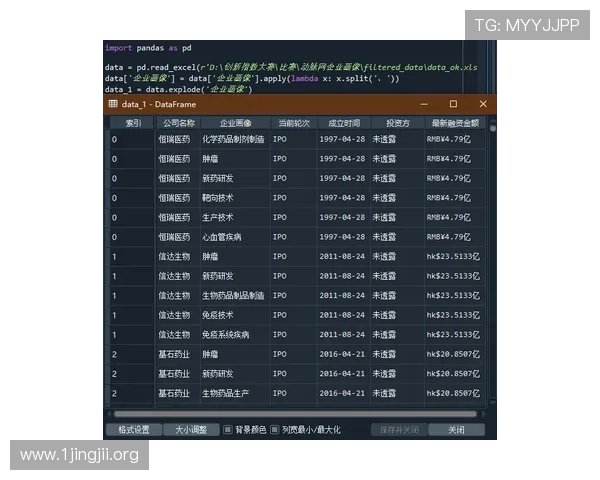Click the 格式设置 button
This screenshot has width=600, height=480.
[134, 430]
